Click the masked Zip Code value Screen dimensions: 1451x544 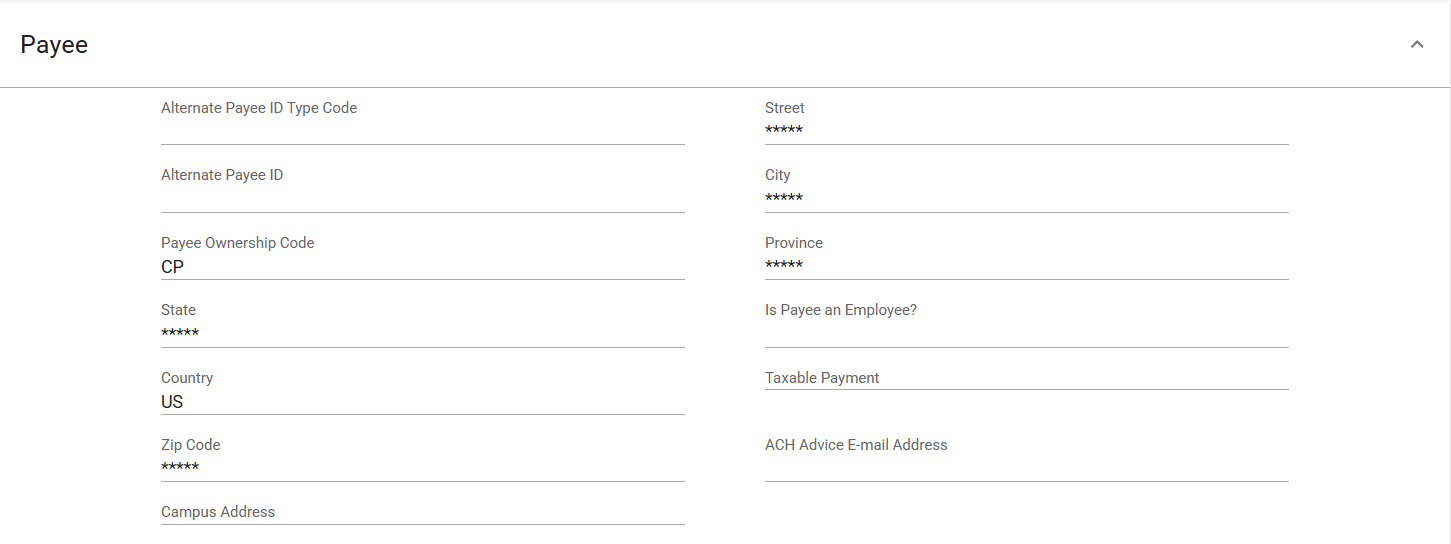(180, 468)
